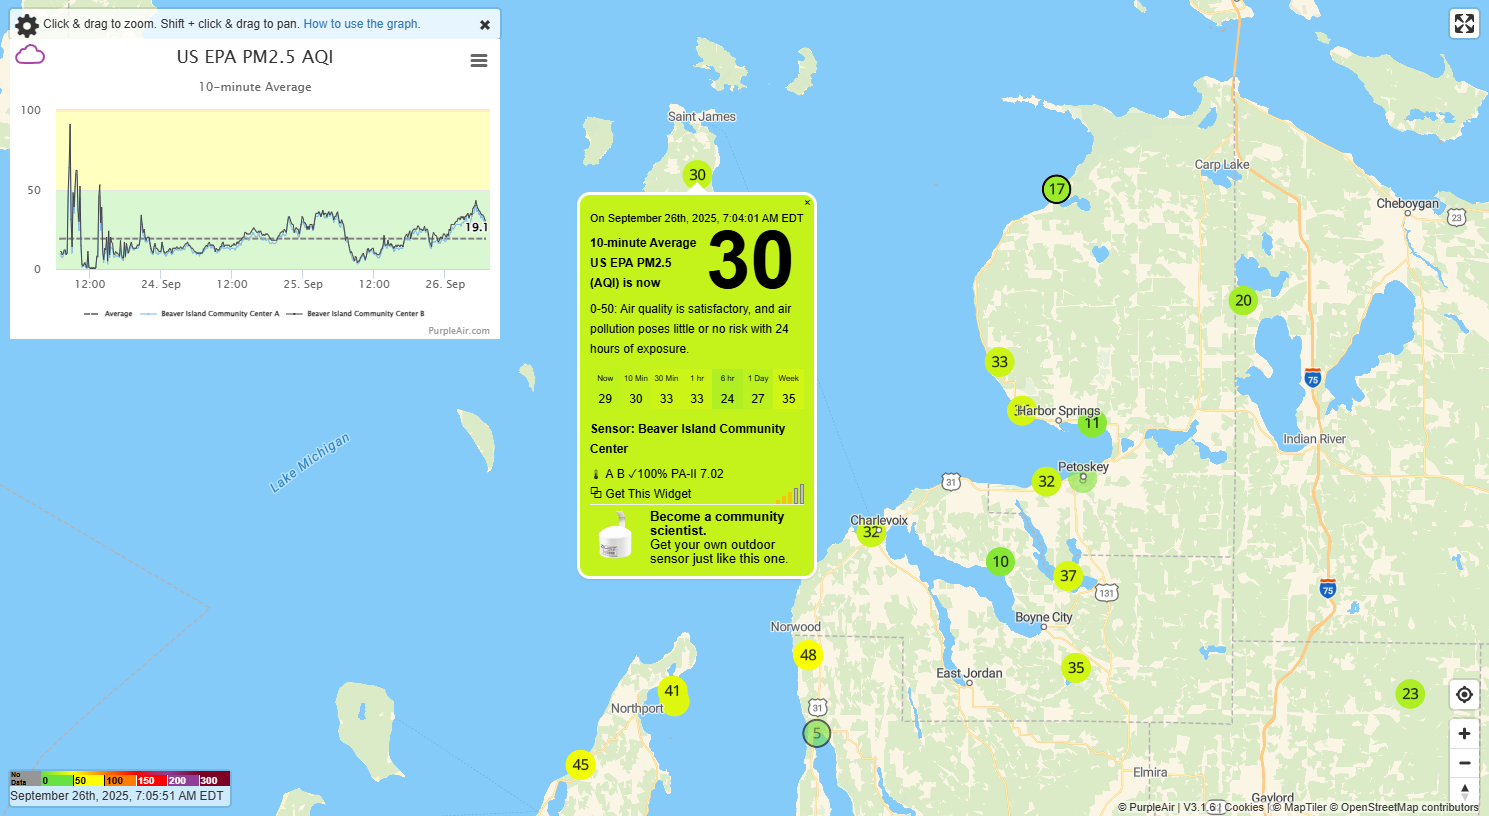This screenshot has height=816, width=1489.
Task: Zoom in on the map
Action: [x=1464, y=734]
